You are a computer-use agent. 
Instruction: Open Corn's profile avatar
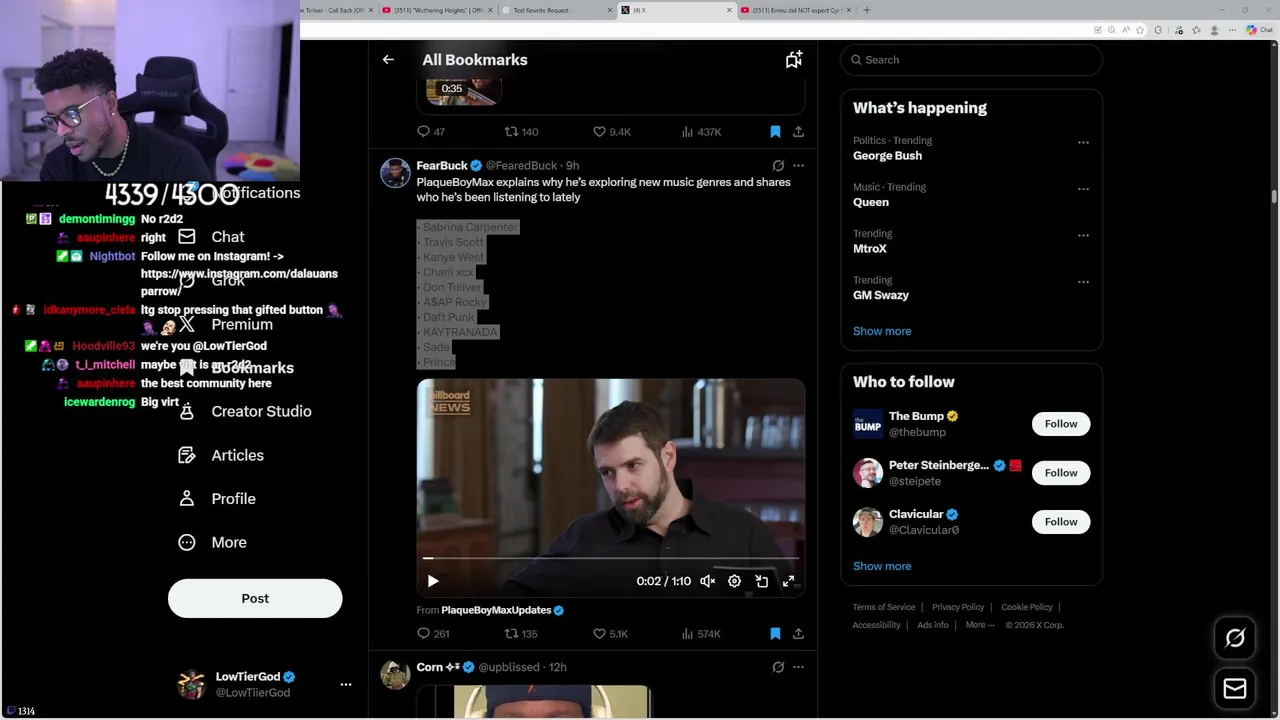pos(395,675)
